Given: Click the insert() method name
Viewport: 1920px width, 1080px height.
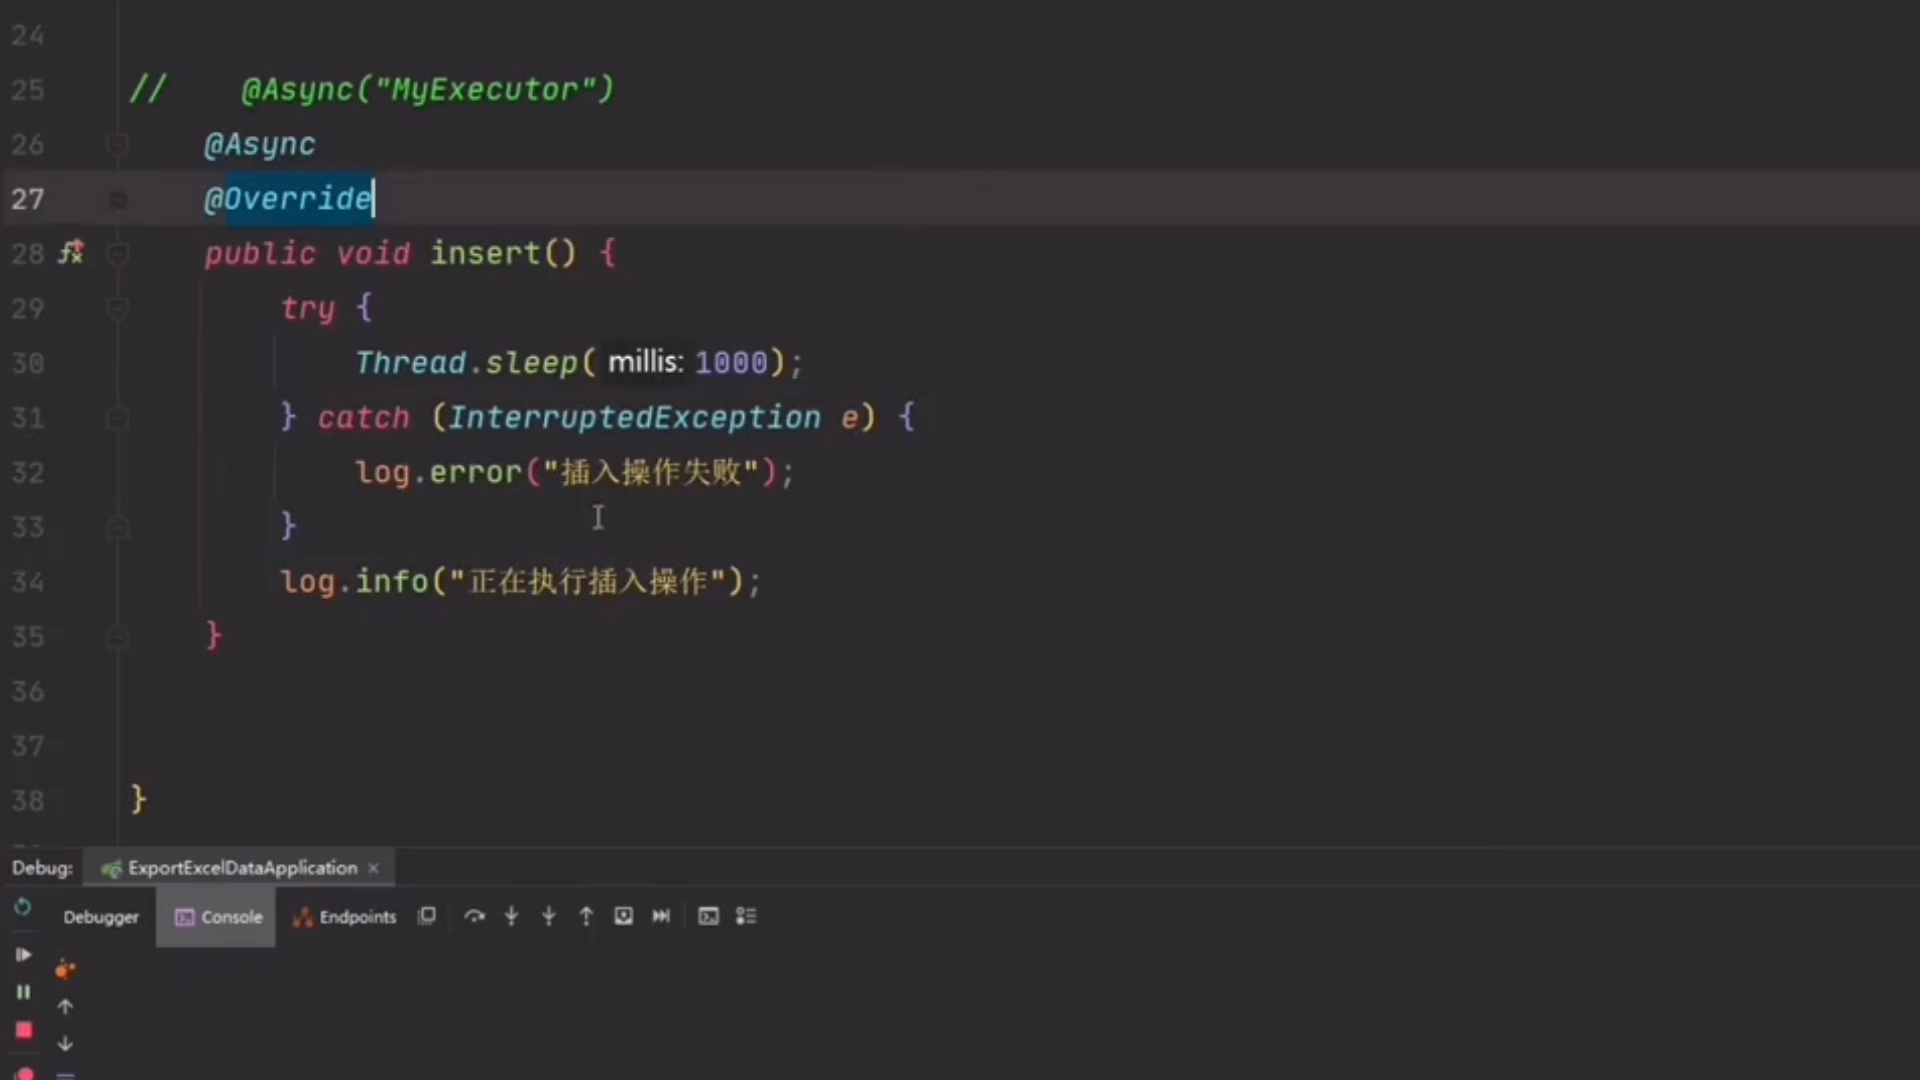Looking at the screenshot, I should point(485,253).
